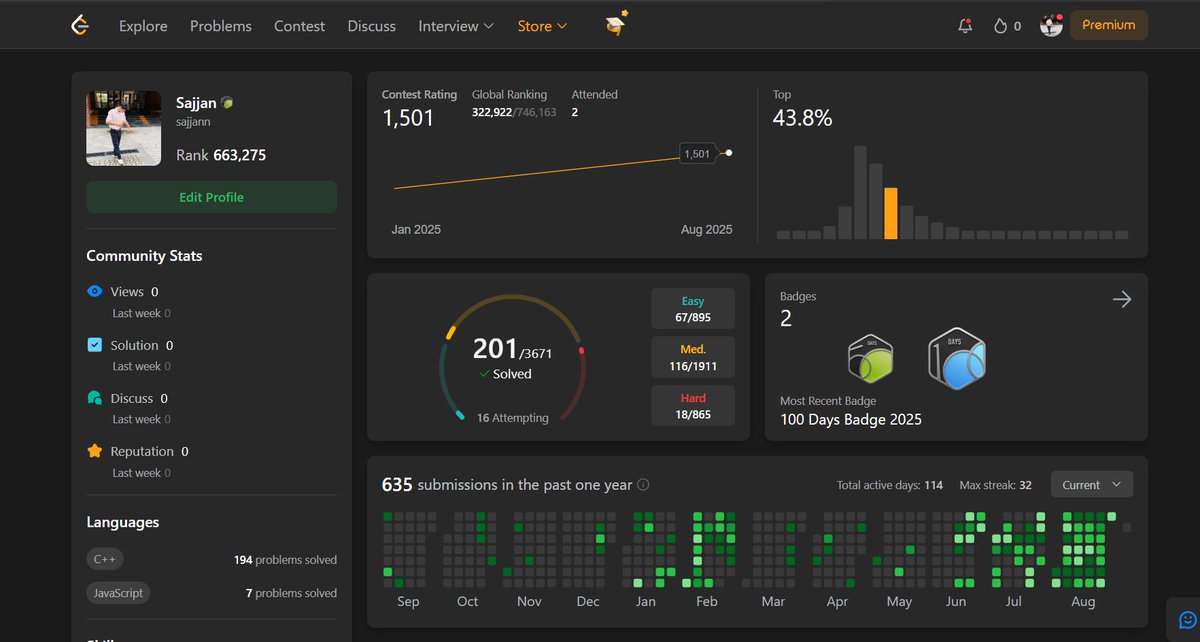Click the Reputation star icon
Screen dimensions: 1200x642
(95, 451)
